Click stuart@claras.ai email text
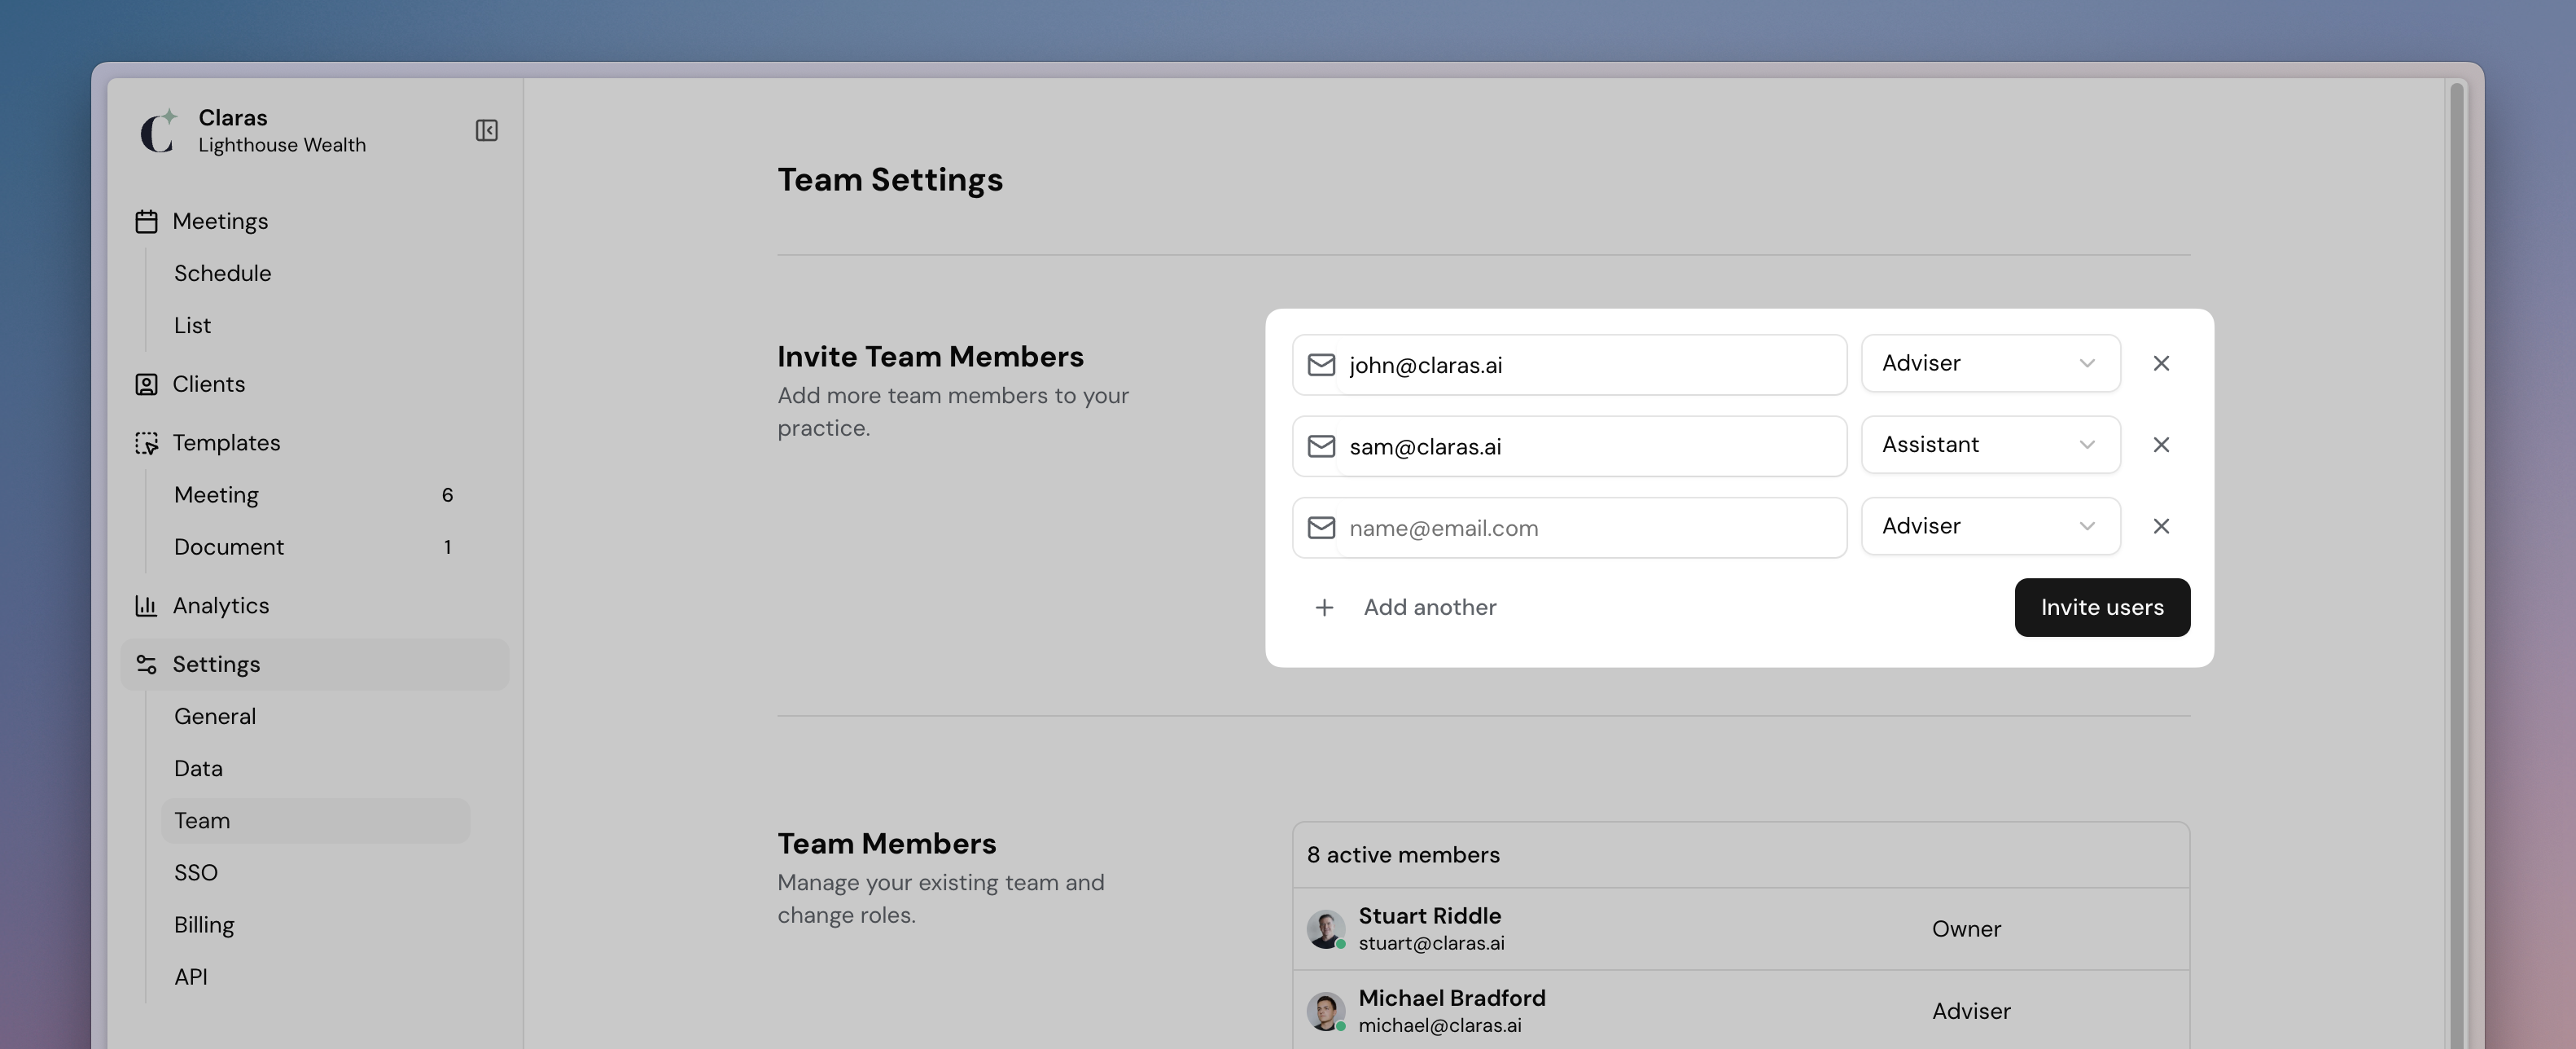This screenshot has width=2576, height=1049. tap(1431, 943)
